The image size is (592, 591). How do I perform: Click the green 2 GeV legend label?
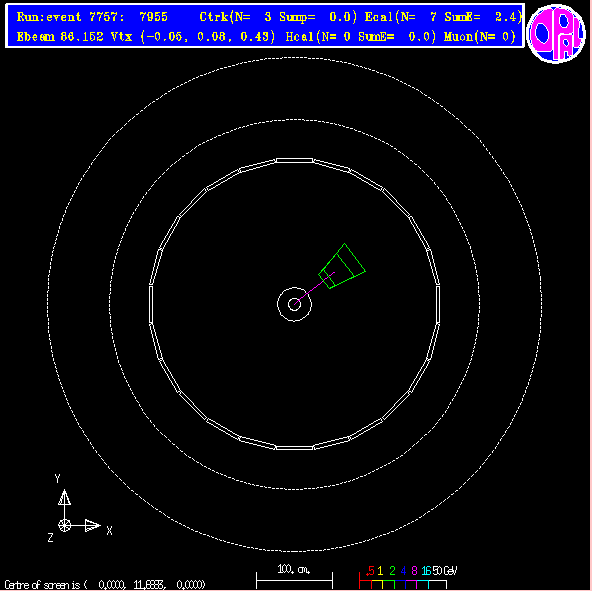tap(392, 571)
